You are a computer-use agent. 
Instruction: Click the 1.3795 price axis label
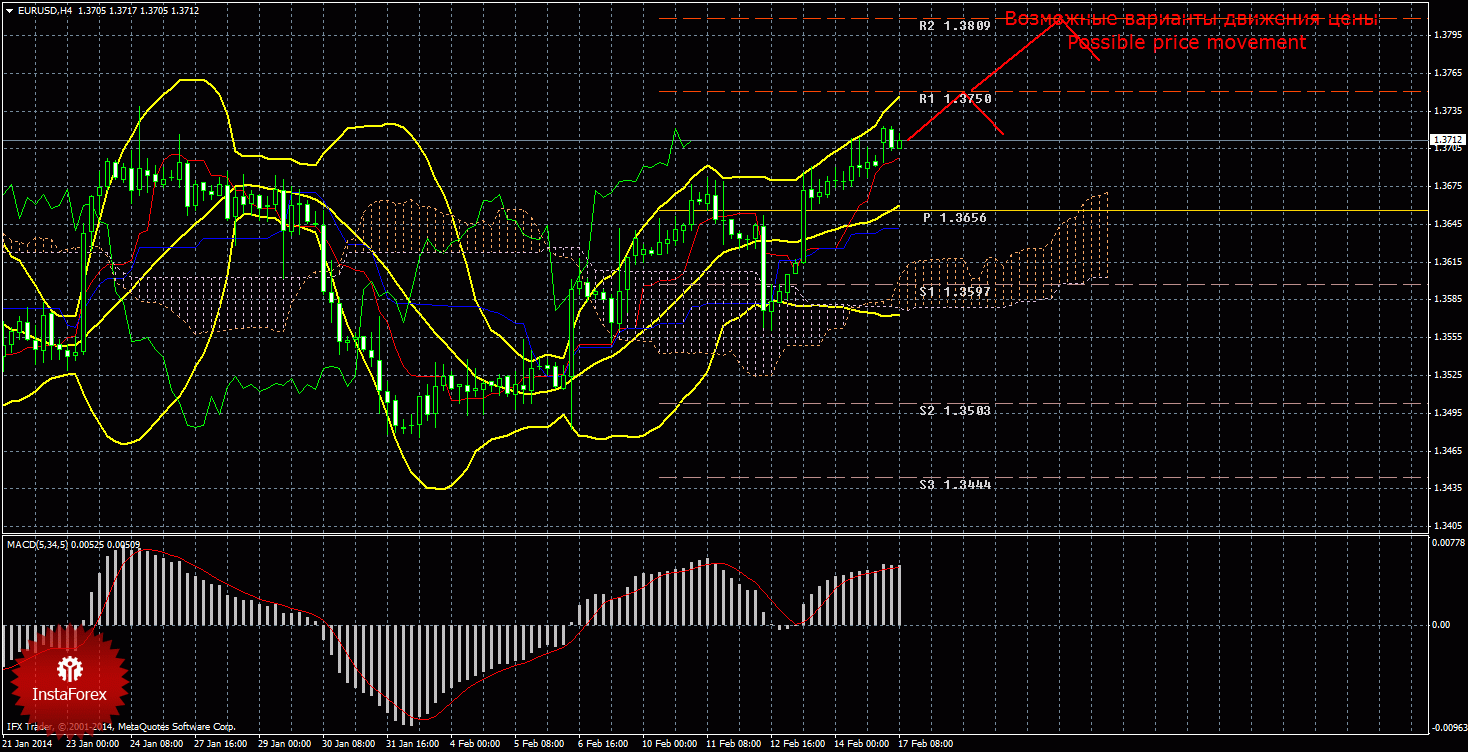(x=1444, y=35)
